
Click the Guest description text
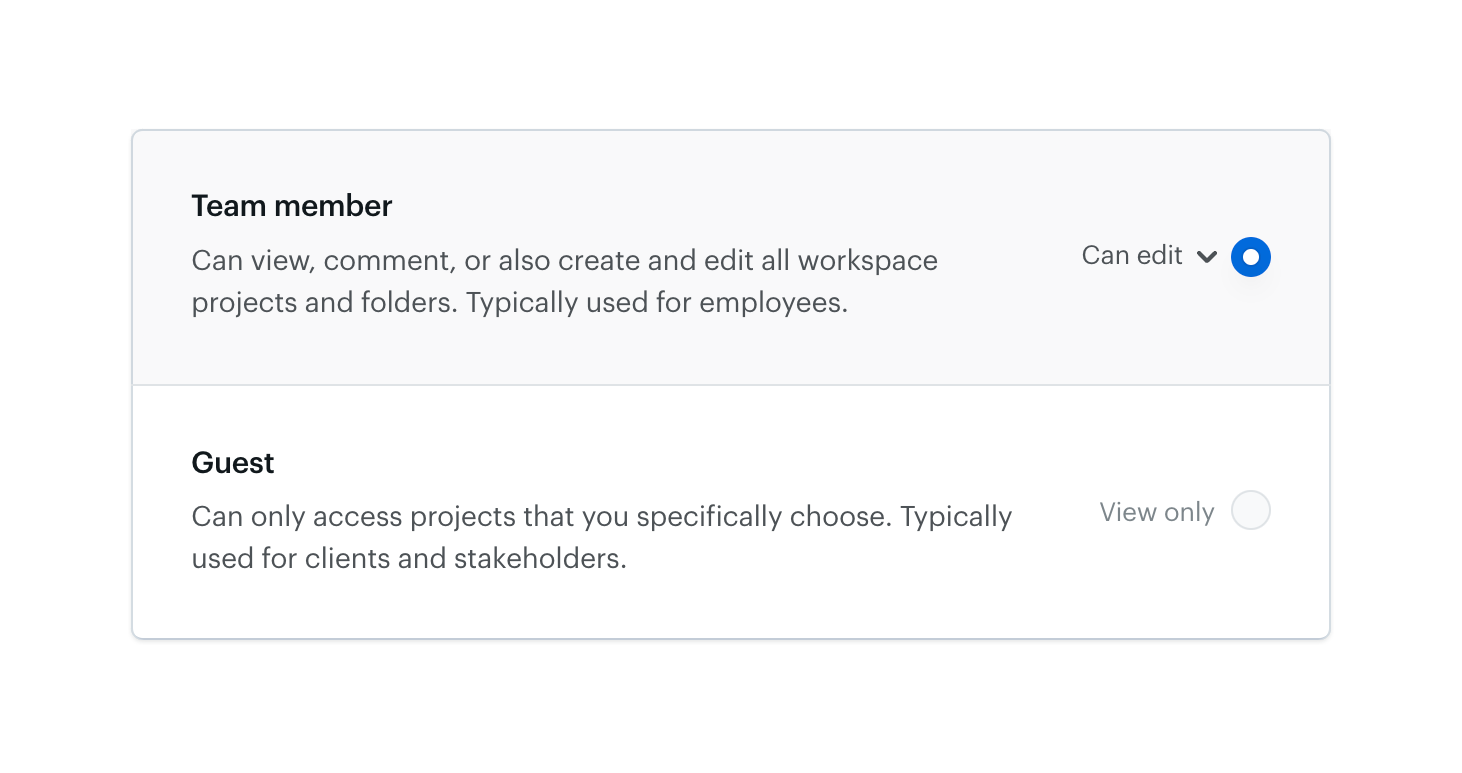pos(601,537)
